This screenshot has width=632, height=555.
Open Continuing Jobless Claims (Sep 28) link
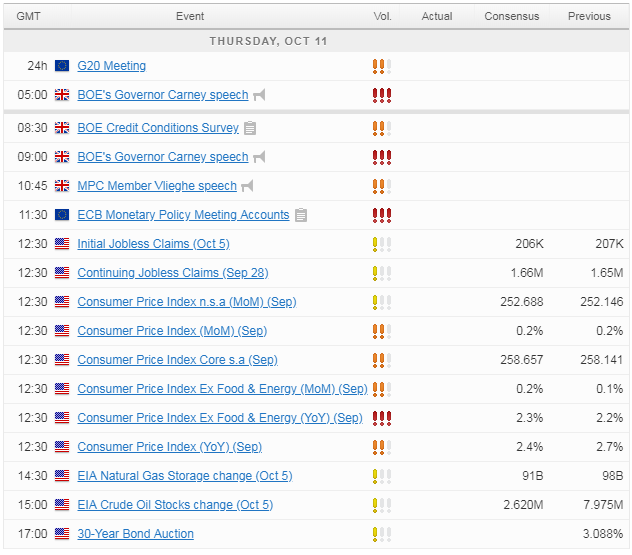[173, 273]
